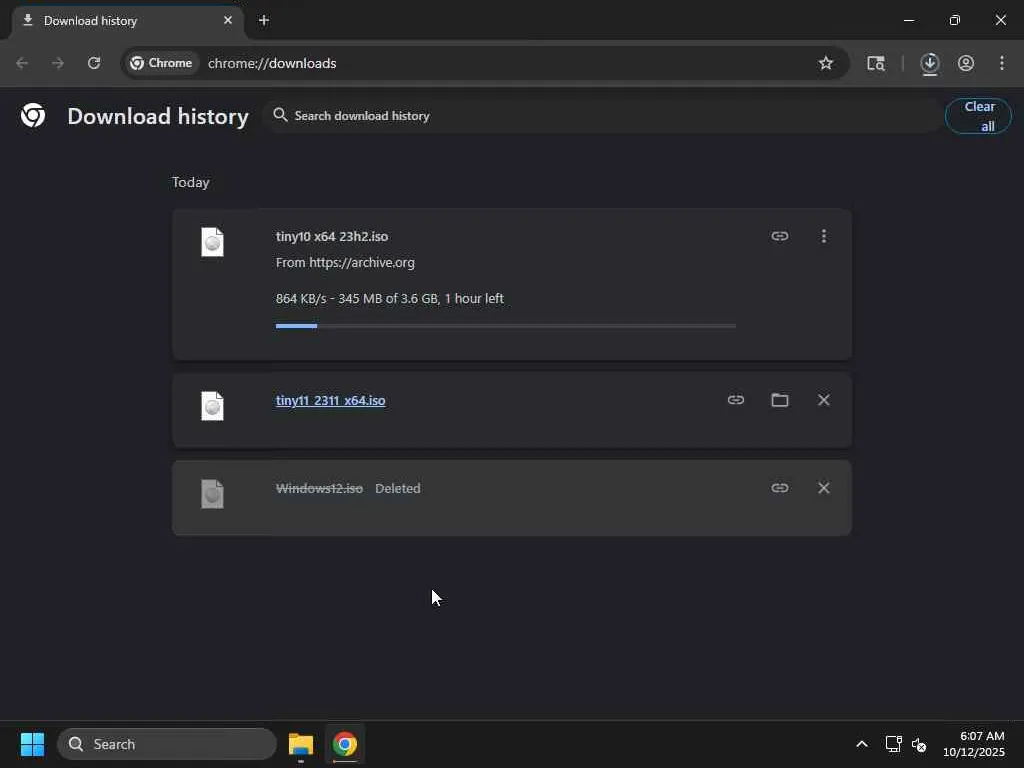This screenshot has height=768, width=1024.
Task: Bookmark this page with star icon
Action: (825, 63)
